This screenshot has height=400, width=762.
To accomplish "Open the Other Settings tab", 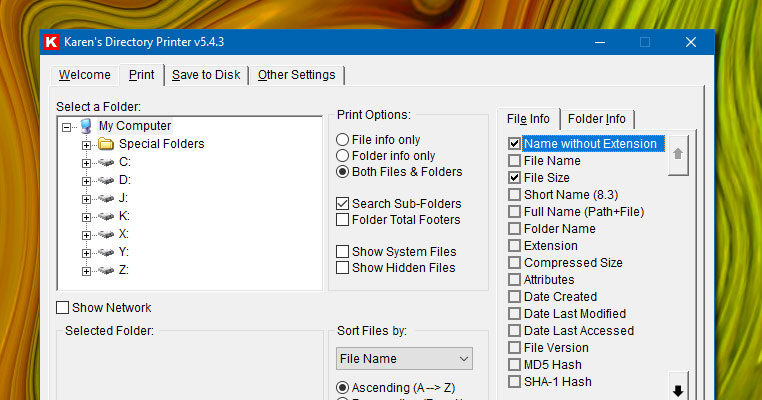I will pos(296,75).
